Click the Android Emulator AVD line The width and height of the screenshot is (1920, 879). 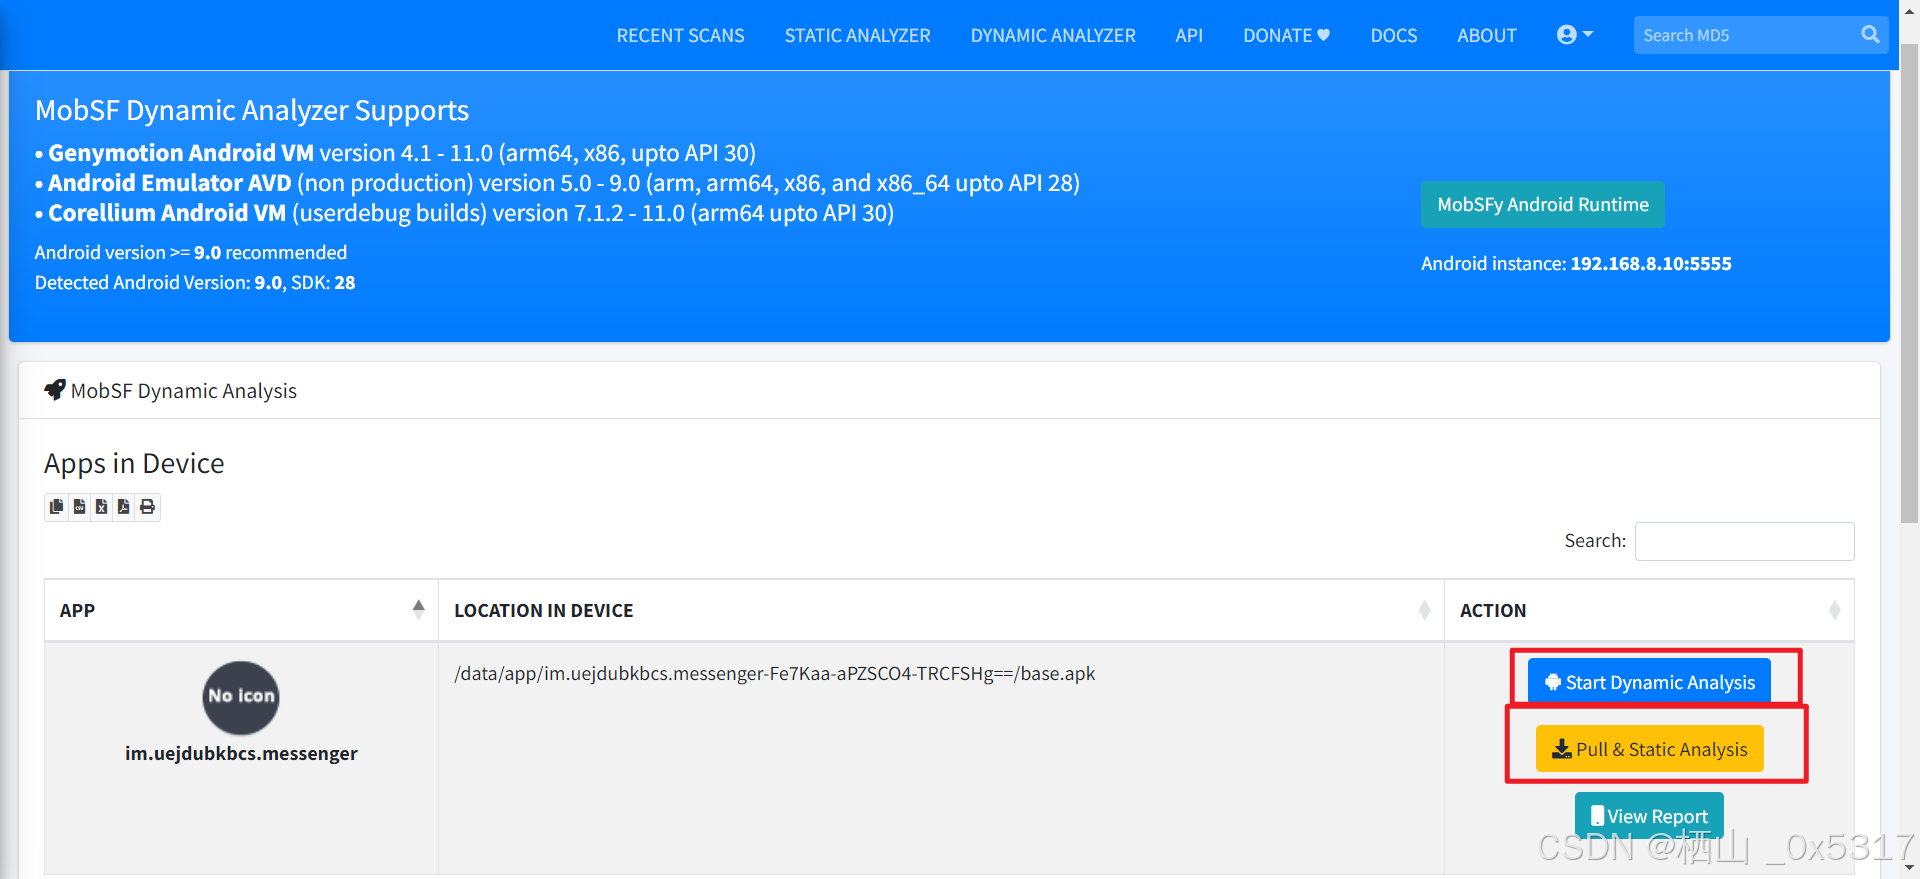(557, 183)
